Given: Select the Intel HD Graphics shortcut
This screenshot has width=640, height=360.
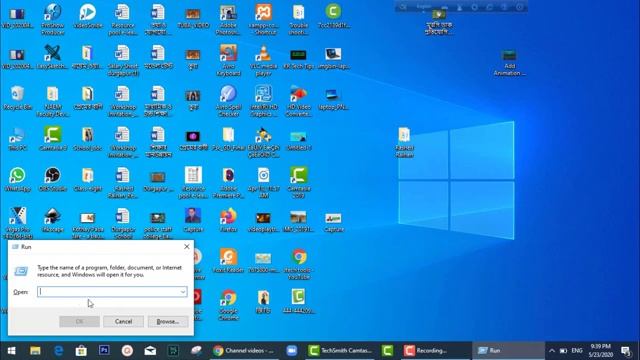Looking at the screenshot, I should point(263,102).
